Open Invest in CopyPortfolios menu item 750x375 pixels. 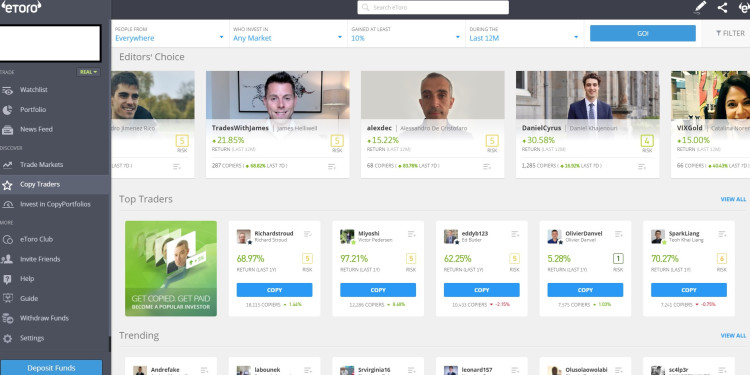click(55, 204)
